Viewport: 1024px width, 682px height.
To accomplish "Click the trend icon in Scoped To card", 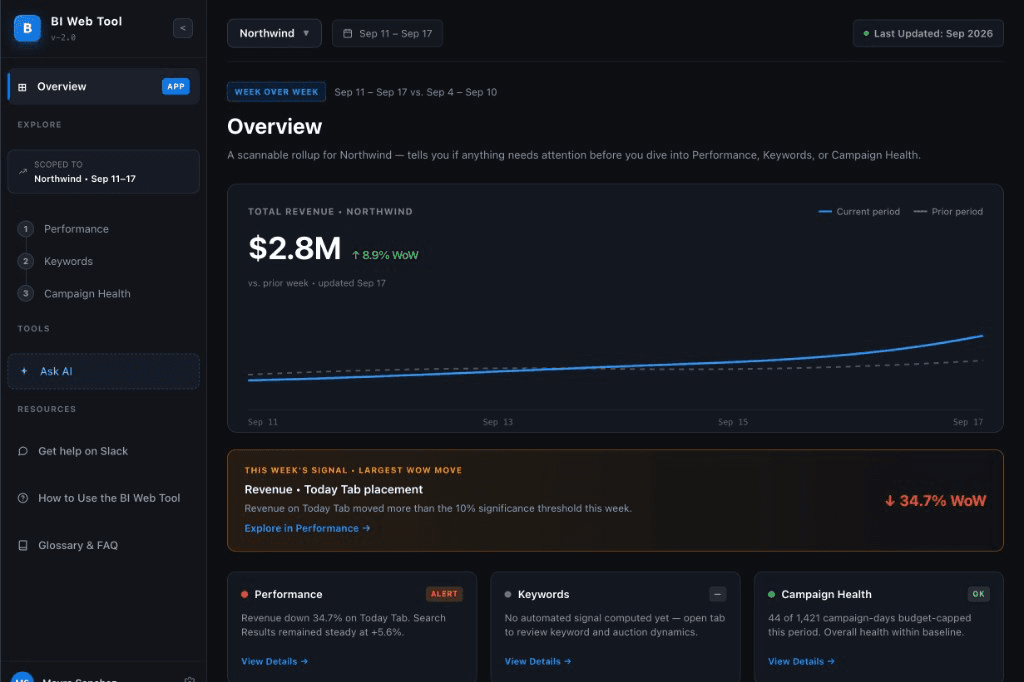I will click(x=23, y=172).
